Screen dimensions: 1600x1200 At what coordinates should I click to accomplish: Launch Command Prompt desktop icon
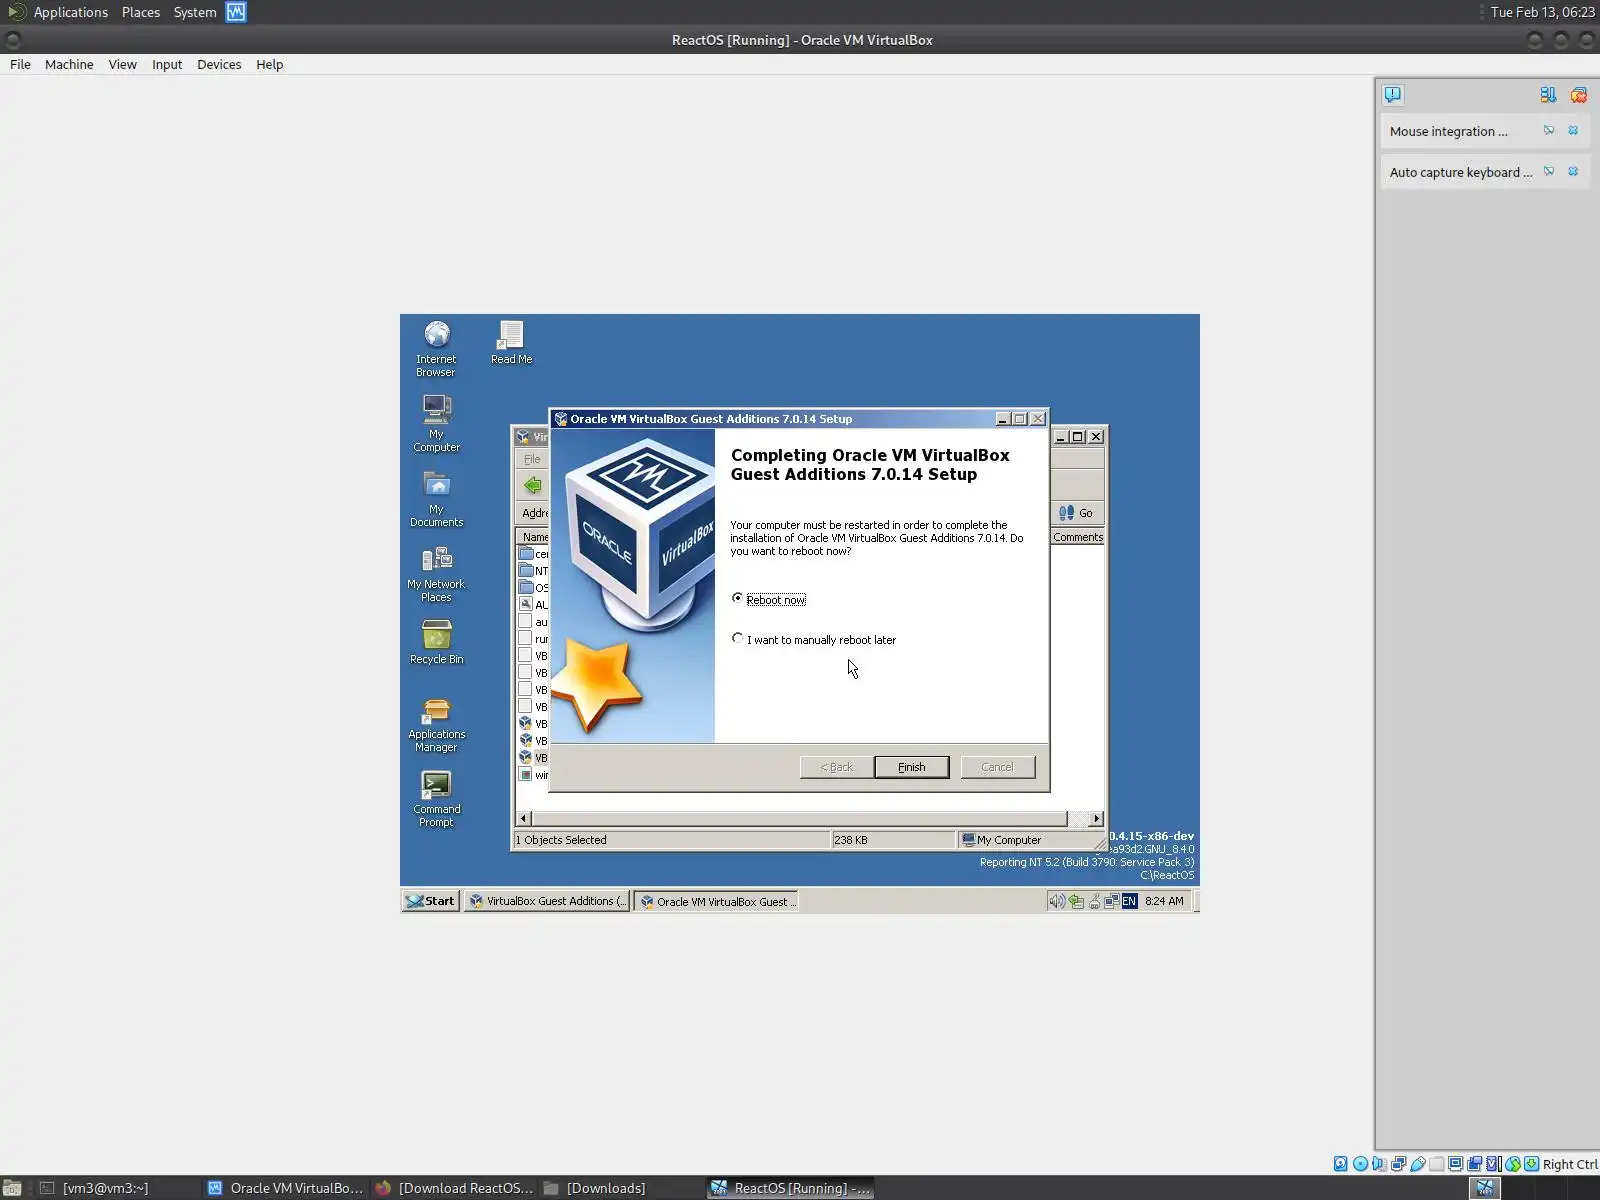pos(436,798)
